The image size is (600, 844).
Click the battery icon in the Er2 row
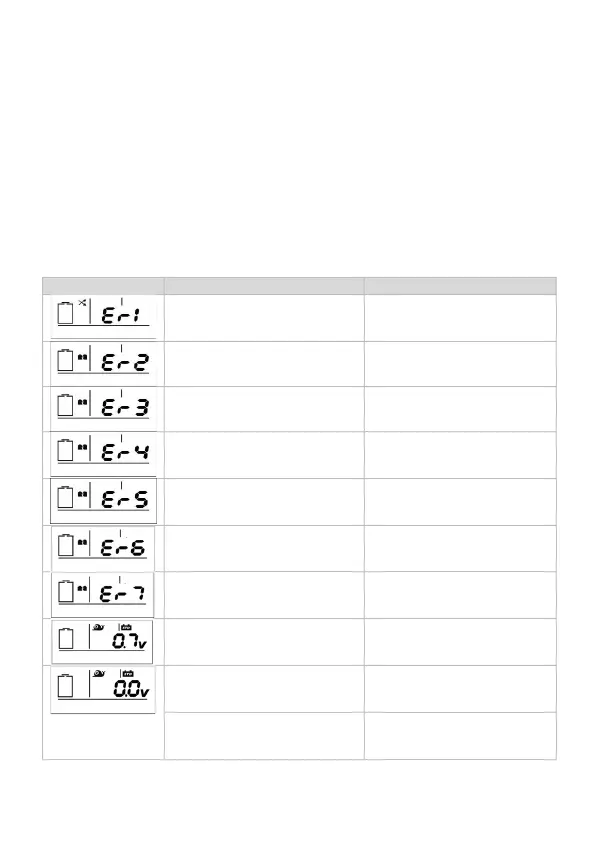click(x=66, y=363)
